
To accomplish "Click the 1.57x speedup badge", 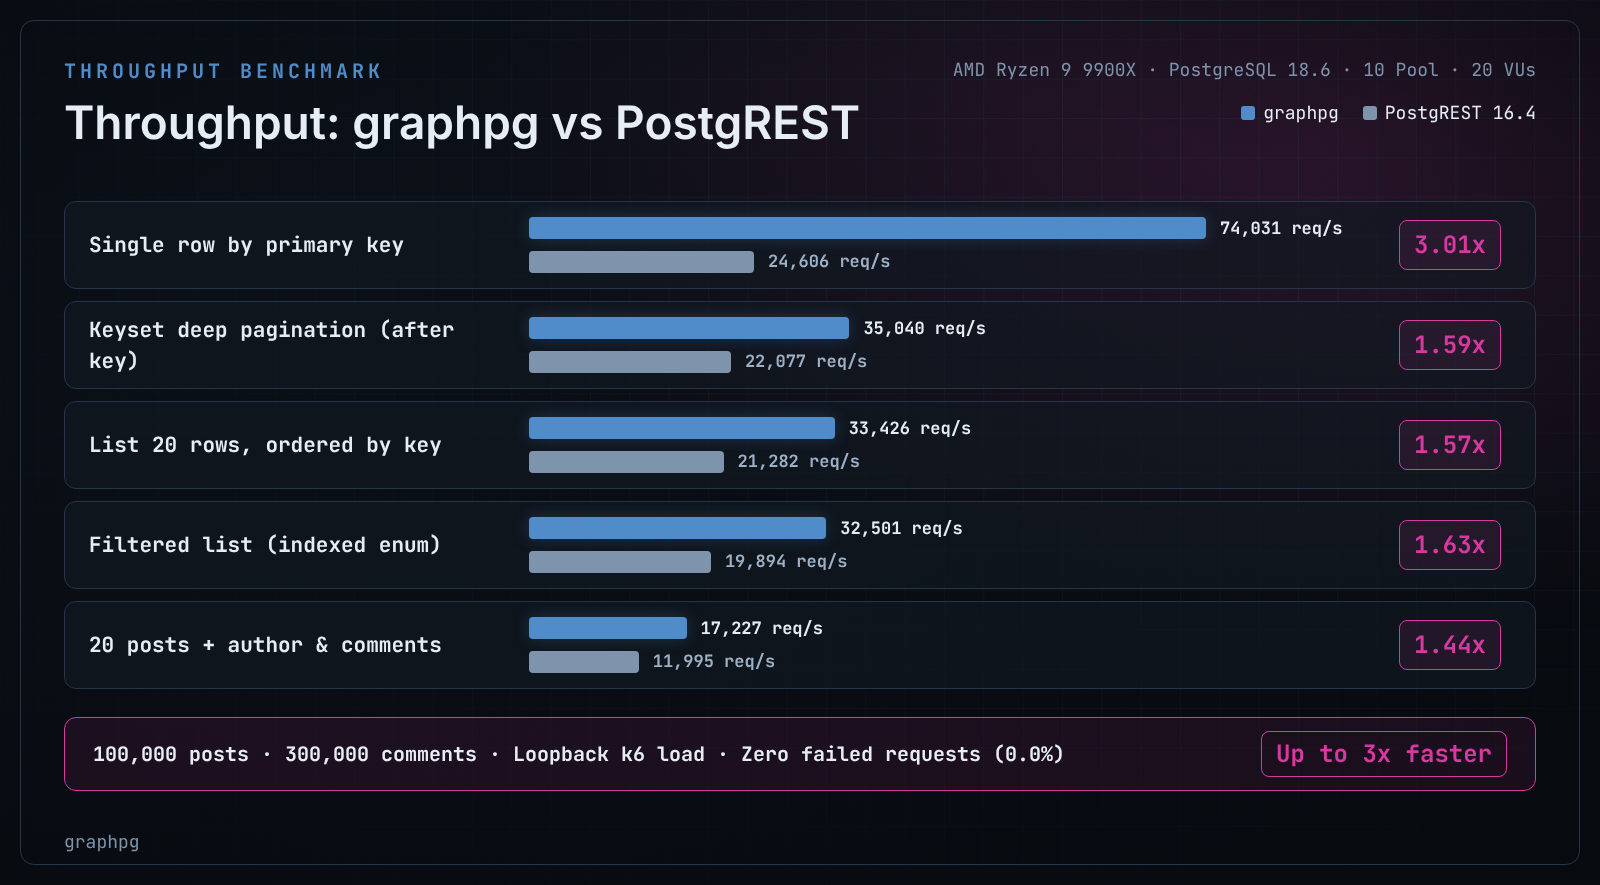I will (x=1450, y=445).
